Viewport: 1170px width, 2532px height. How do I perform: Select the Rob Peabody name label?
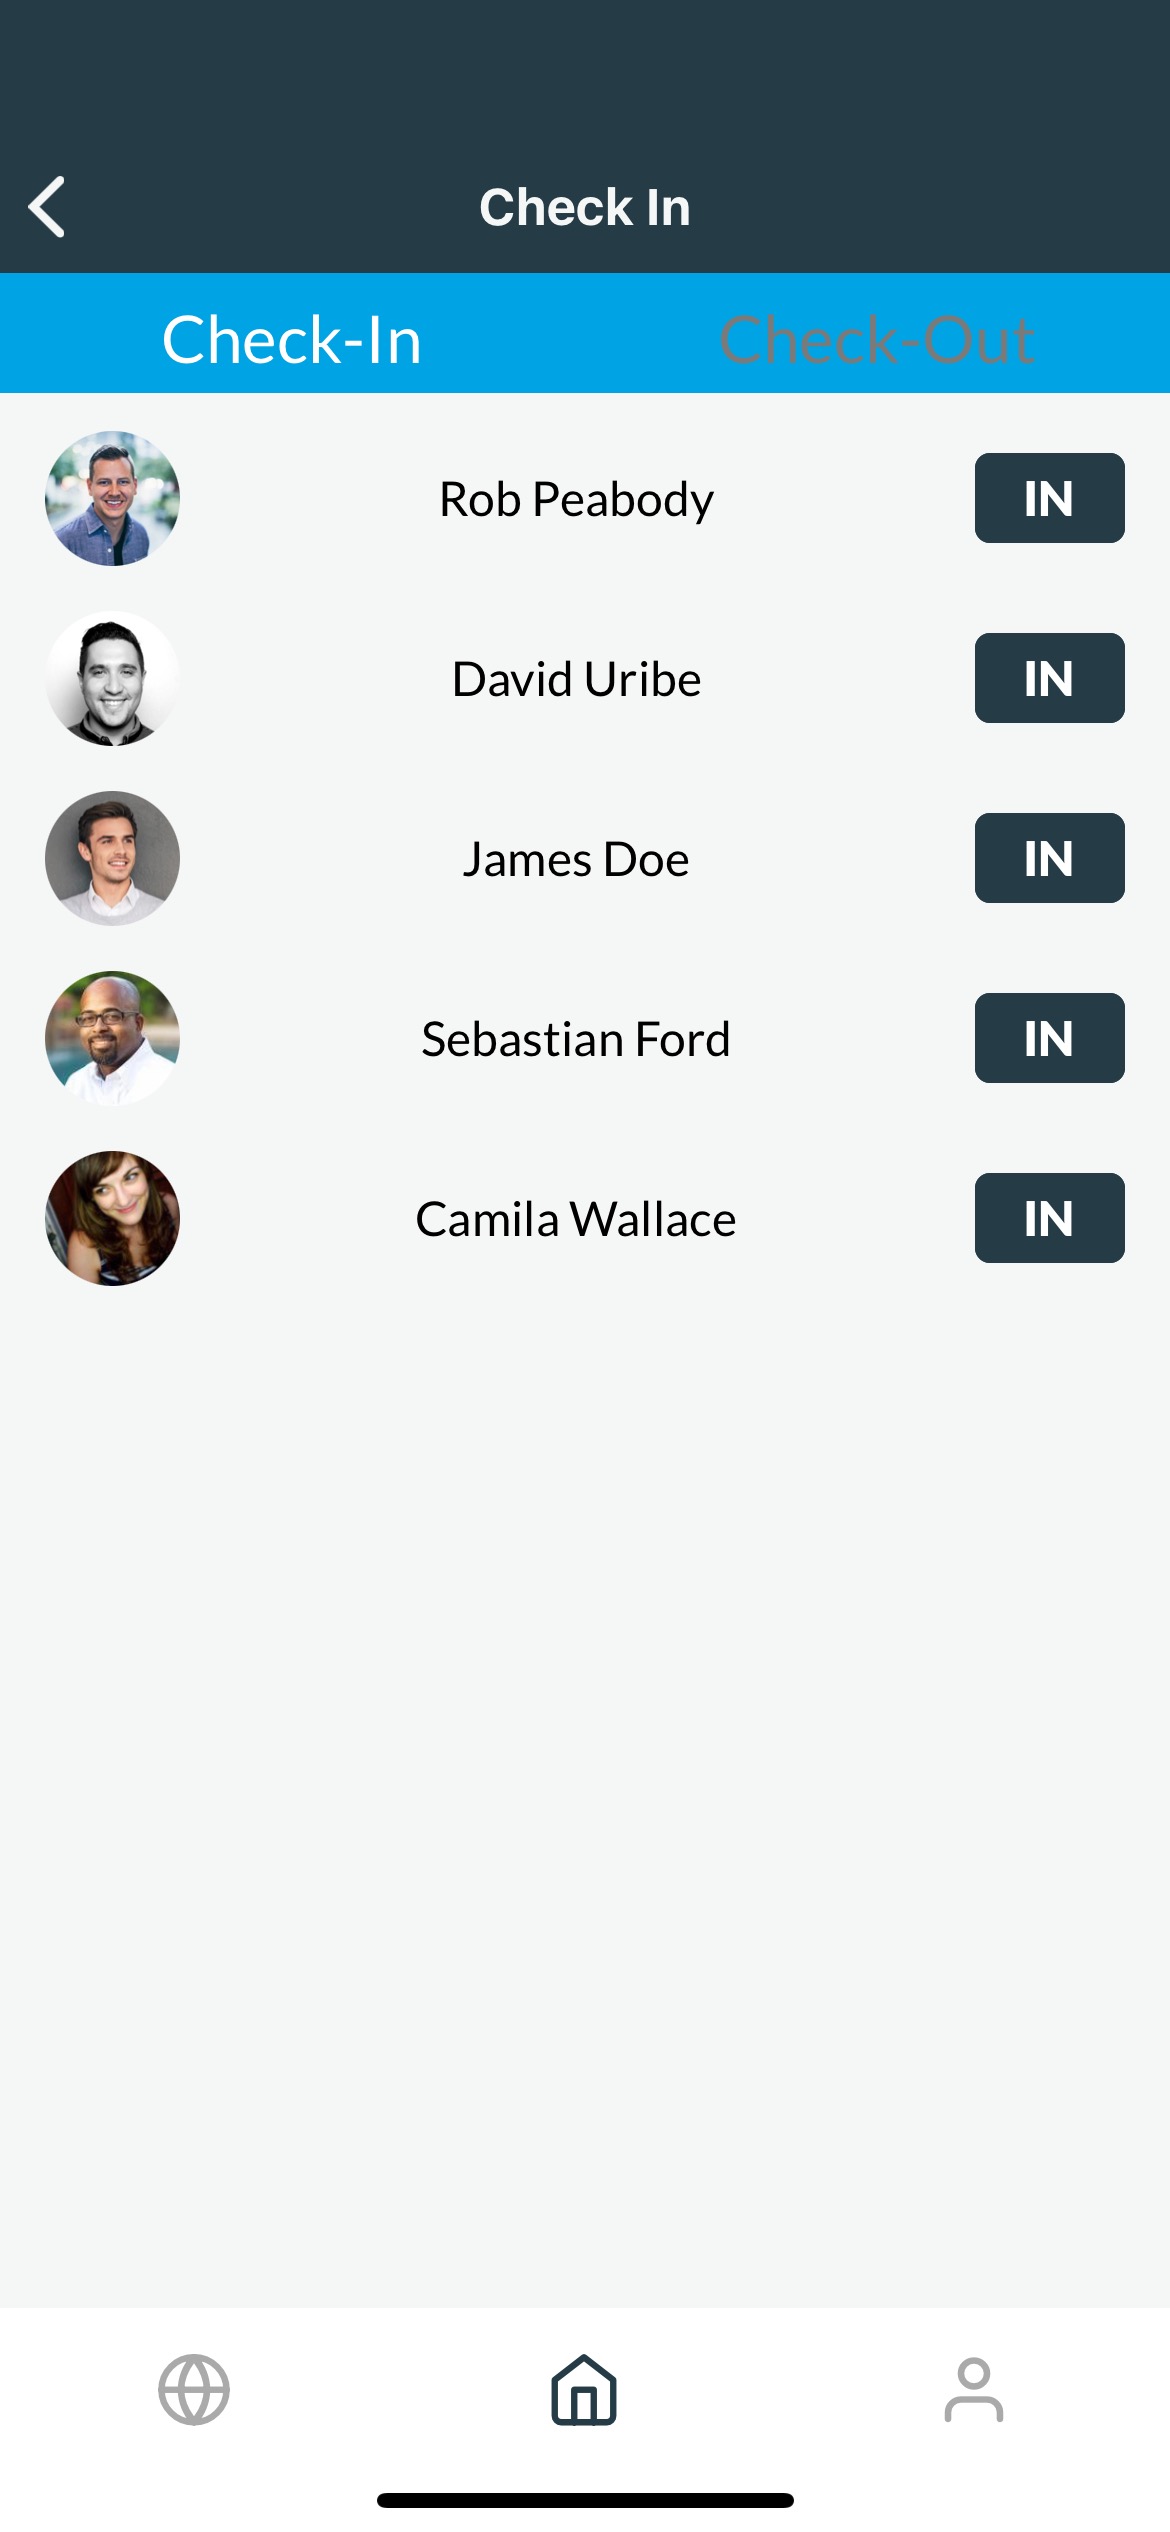tap(576, 500)
